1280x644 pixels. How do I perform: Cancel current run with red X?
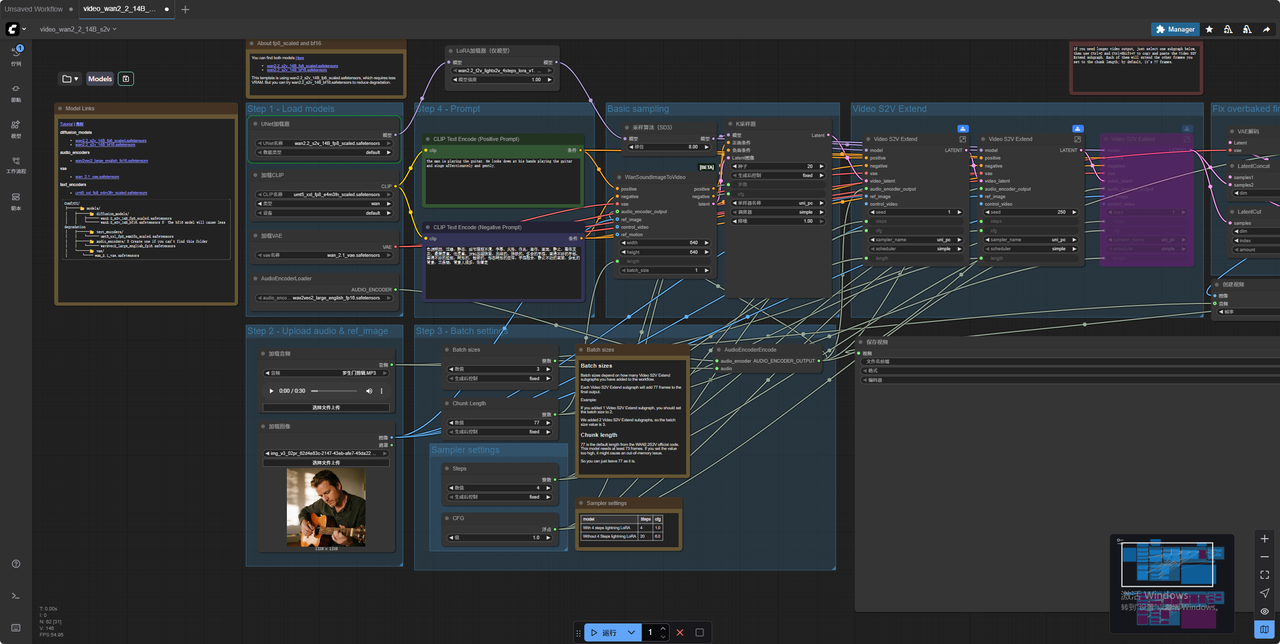[680, 632]
